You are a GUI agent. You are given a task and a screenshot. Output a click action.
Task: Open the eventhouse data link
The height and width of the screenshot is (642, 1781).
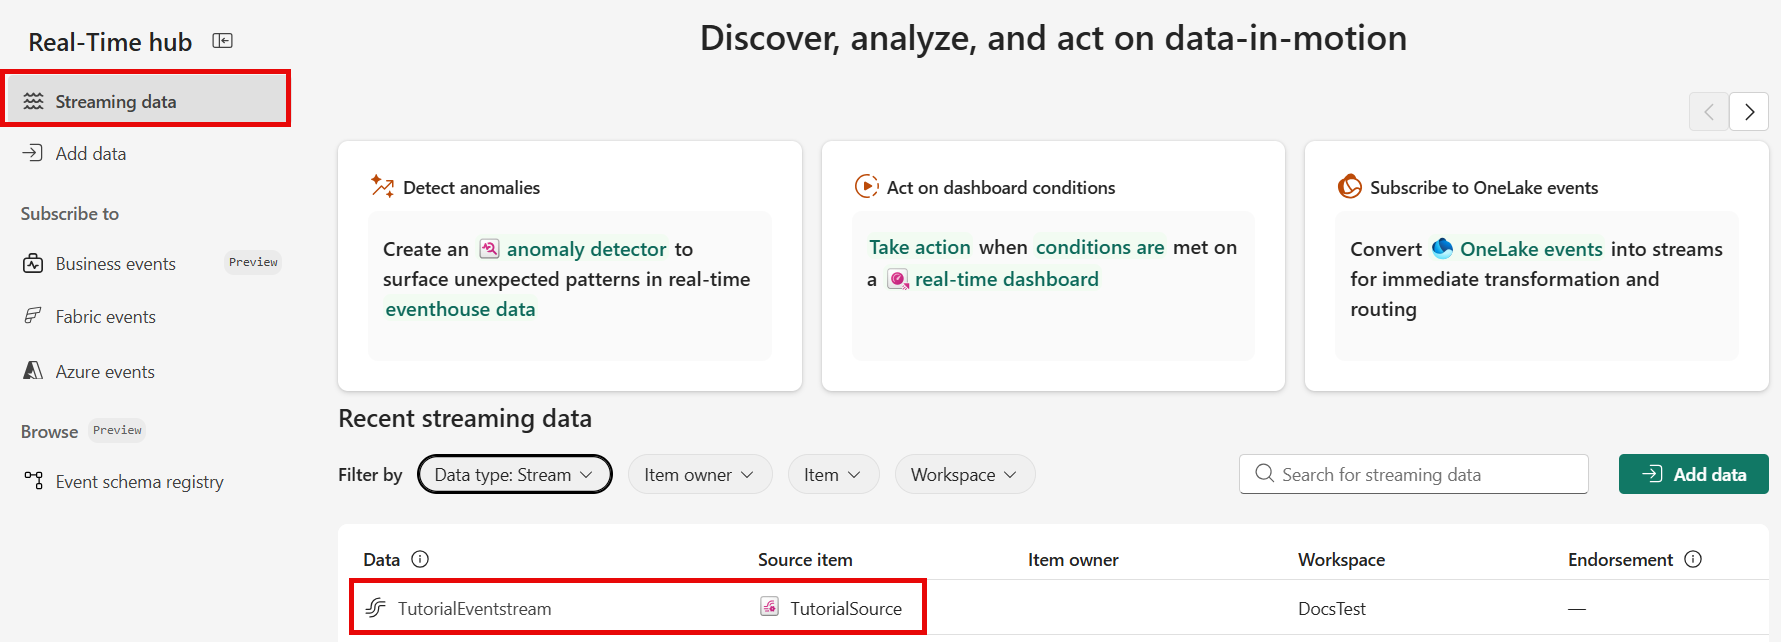pos(460,309)
